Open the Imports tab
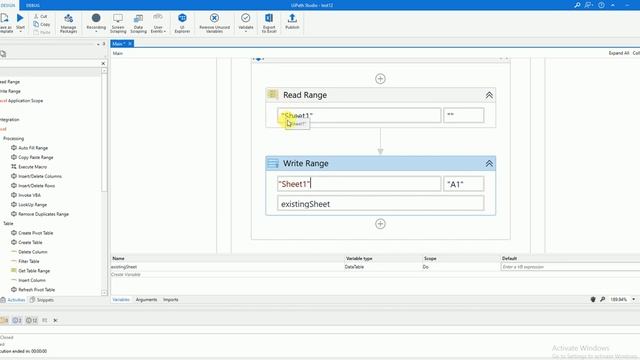Viewport: 640px width, 360px height. (x=171, y=300)
